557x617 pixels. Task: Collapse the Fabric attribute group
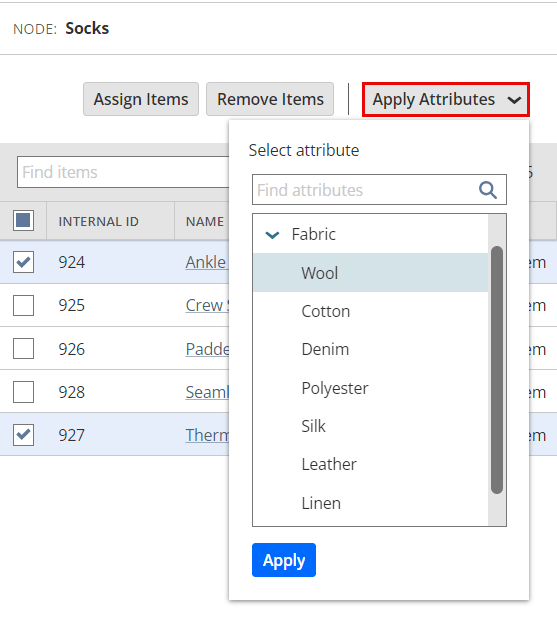(272, 235)
